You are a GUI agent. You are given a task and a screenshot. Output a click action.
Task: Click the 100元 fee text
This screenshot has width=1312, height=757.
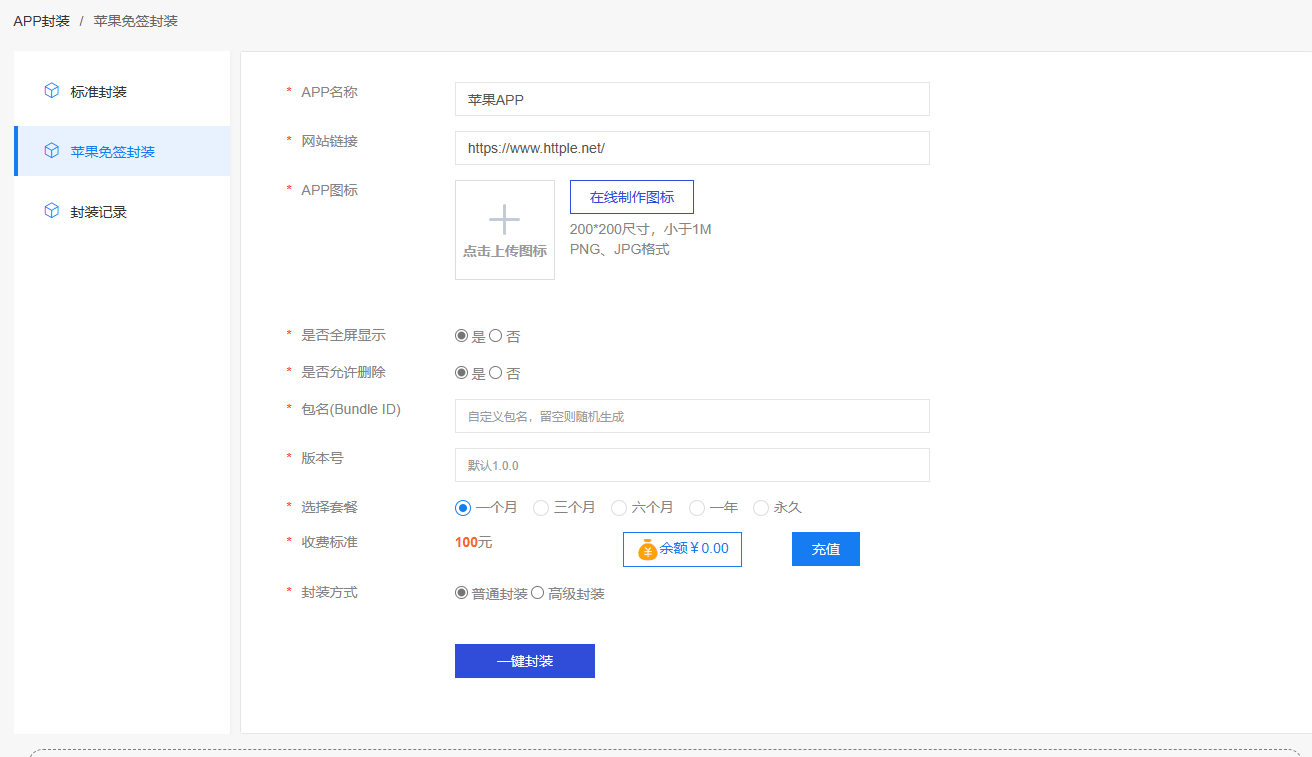pyautogui.click(x=474, y=543)
